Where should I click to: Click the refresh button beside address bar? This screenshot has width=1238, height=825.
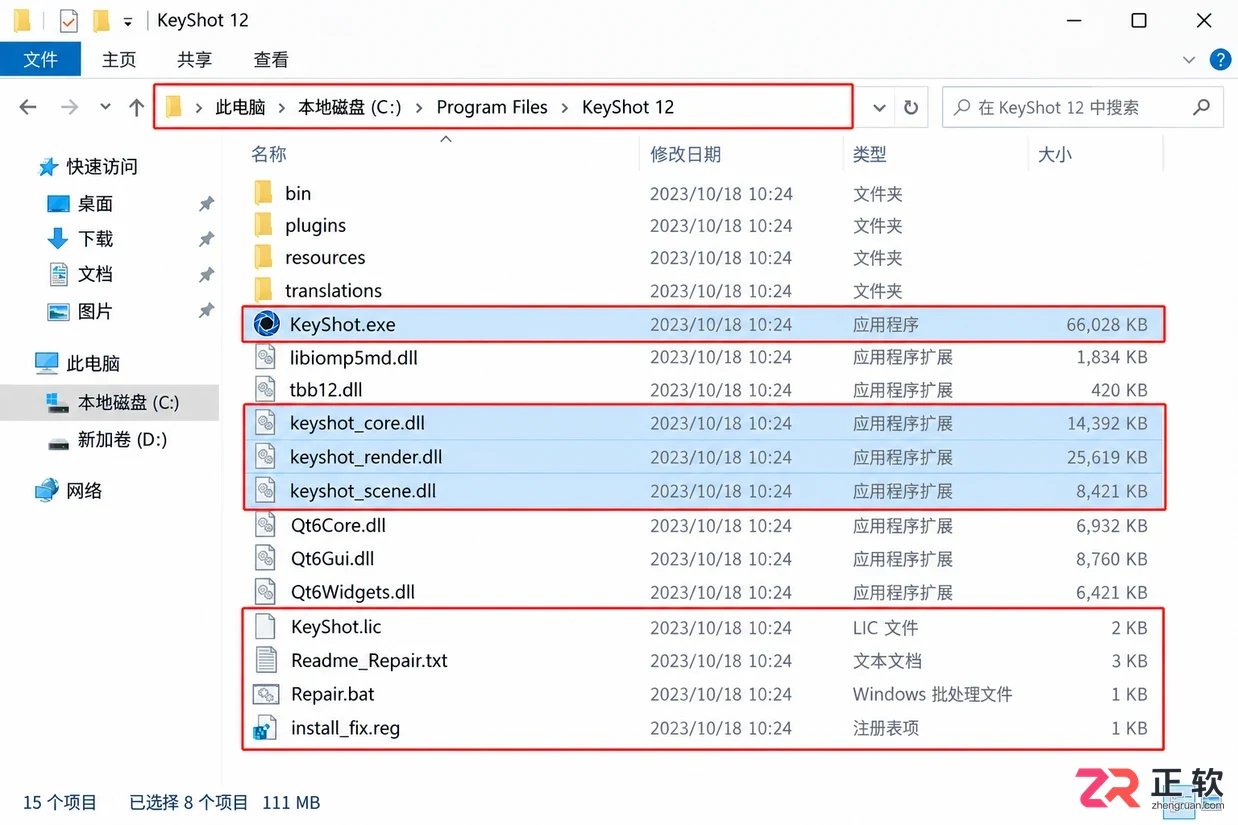(x=911, y=107)
